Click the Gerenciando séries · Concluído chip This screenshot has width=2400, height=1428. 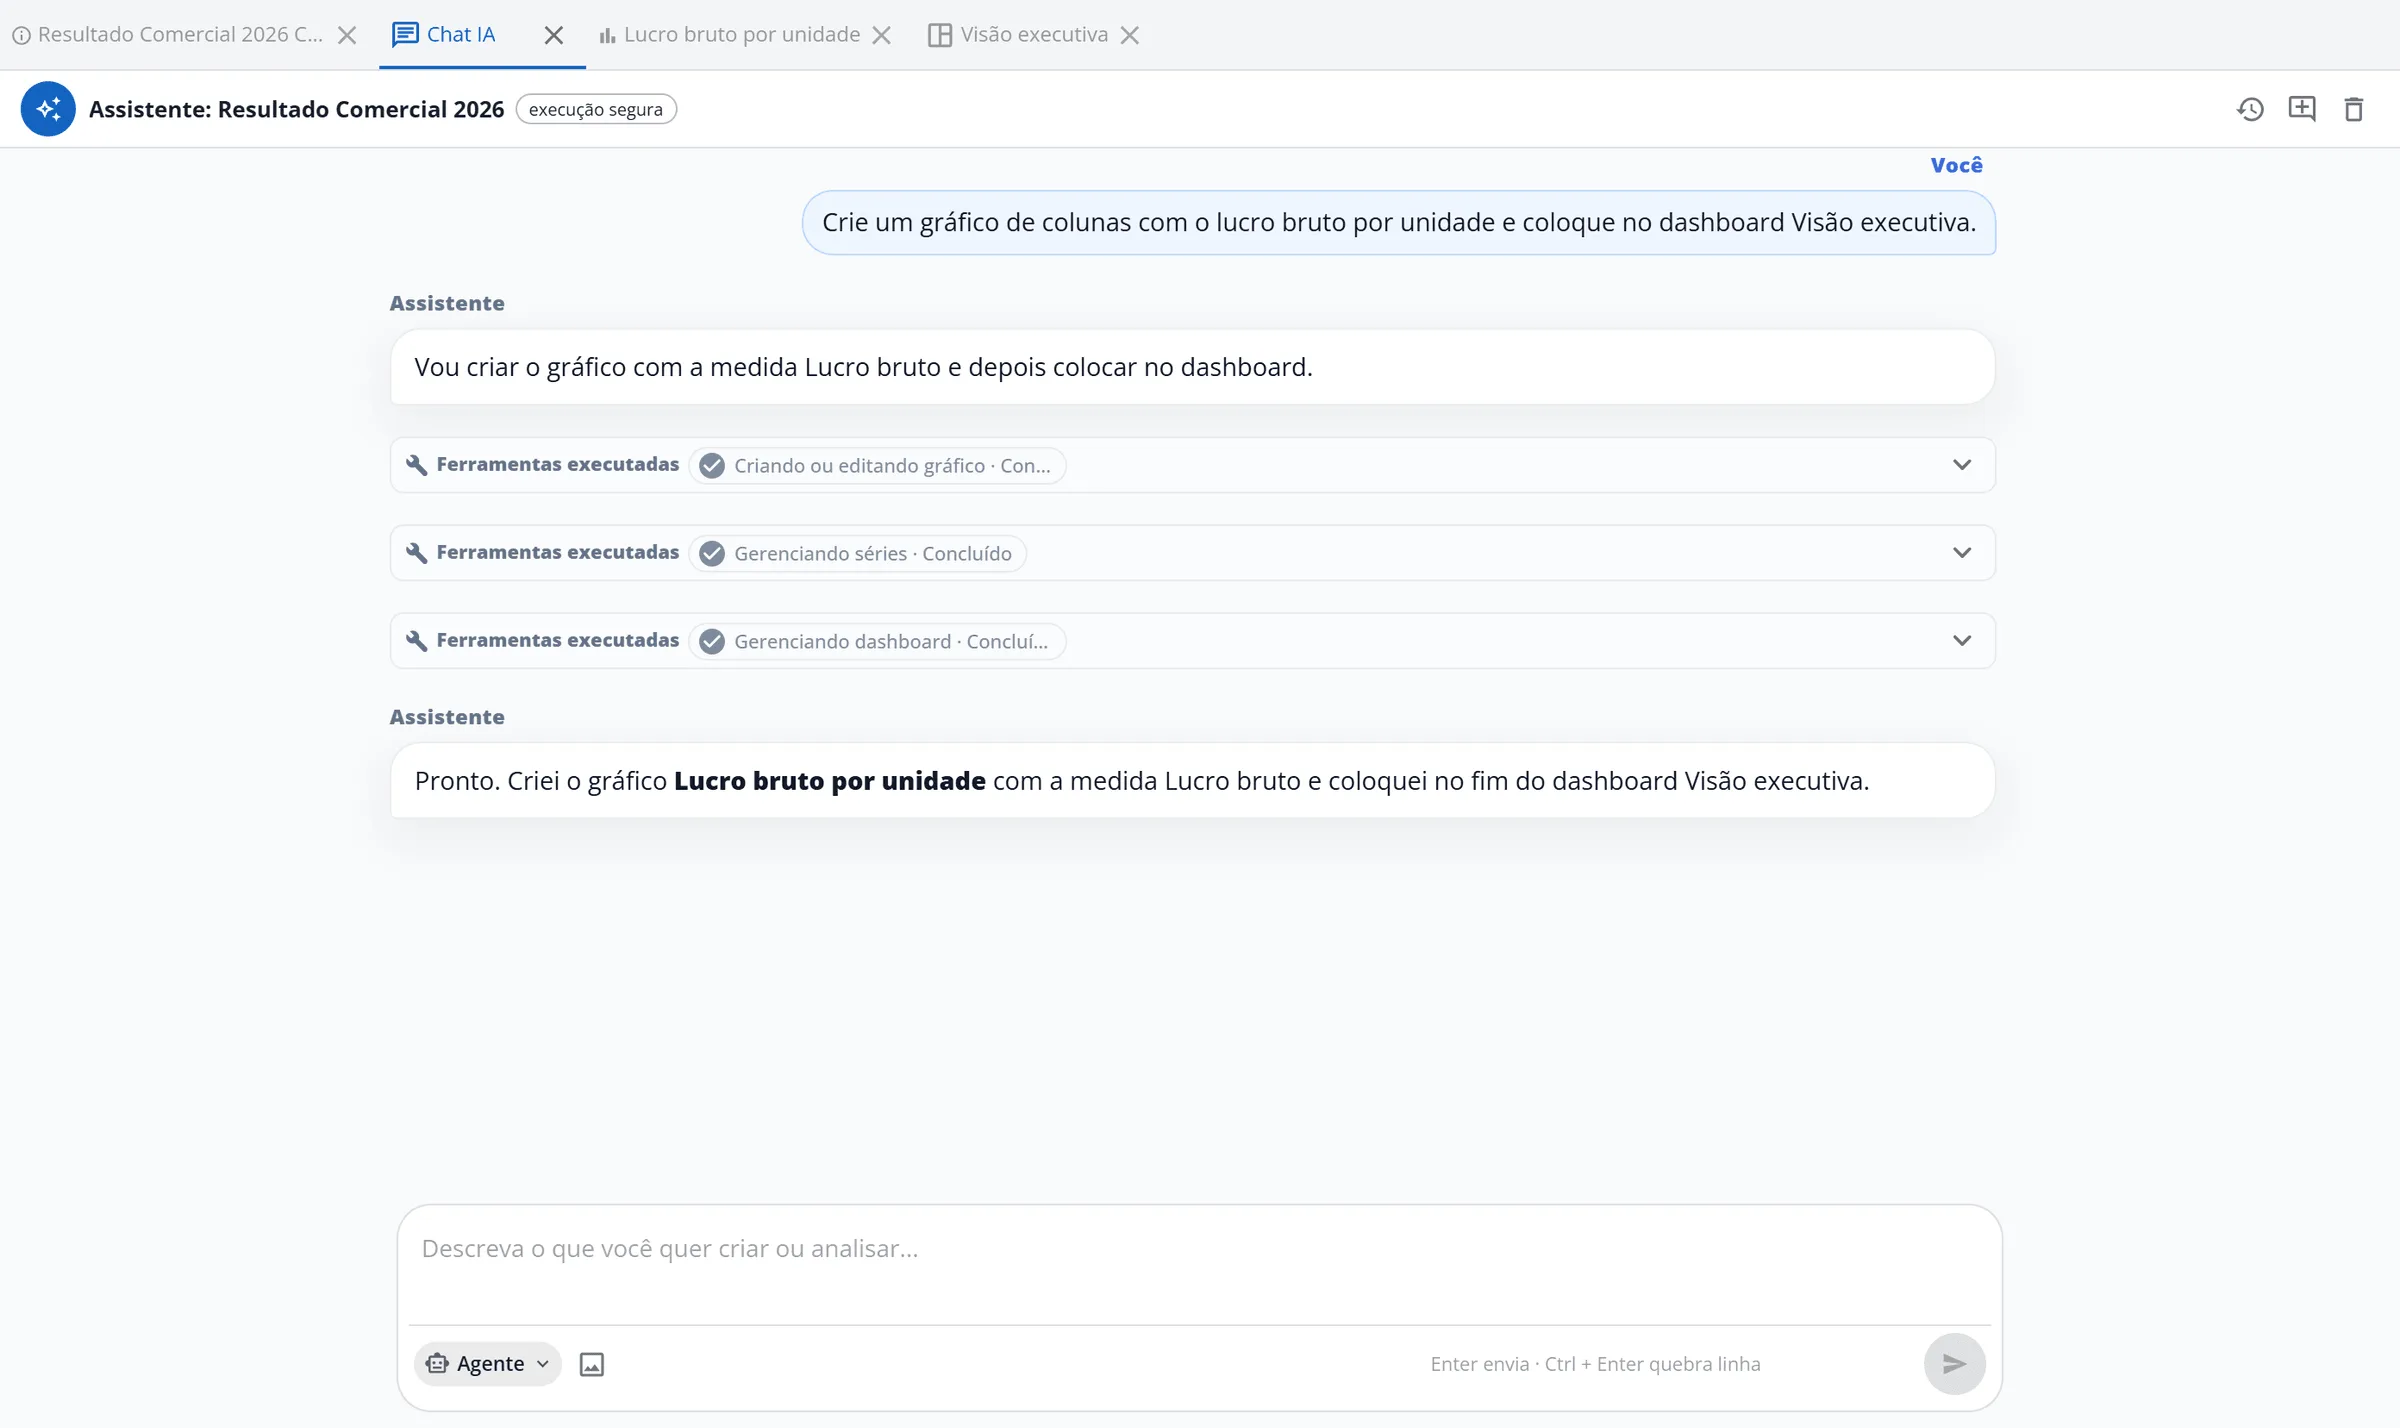[857, 553]
